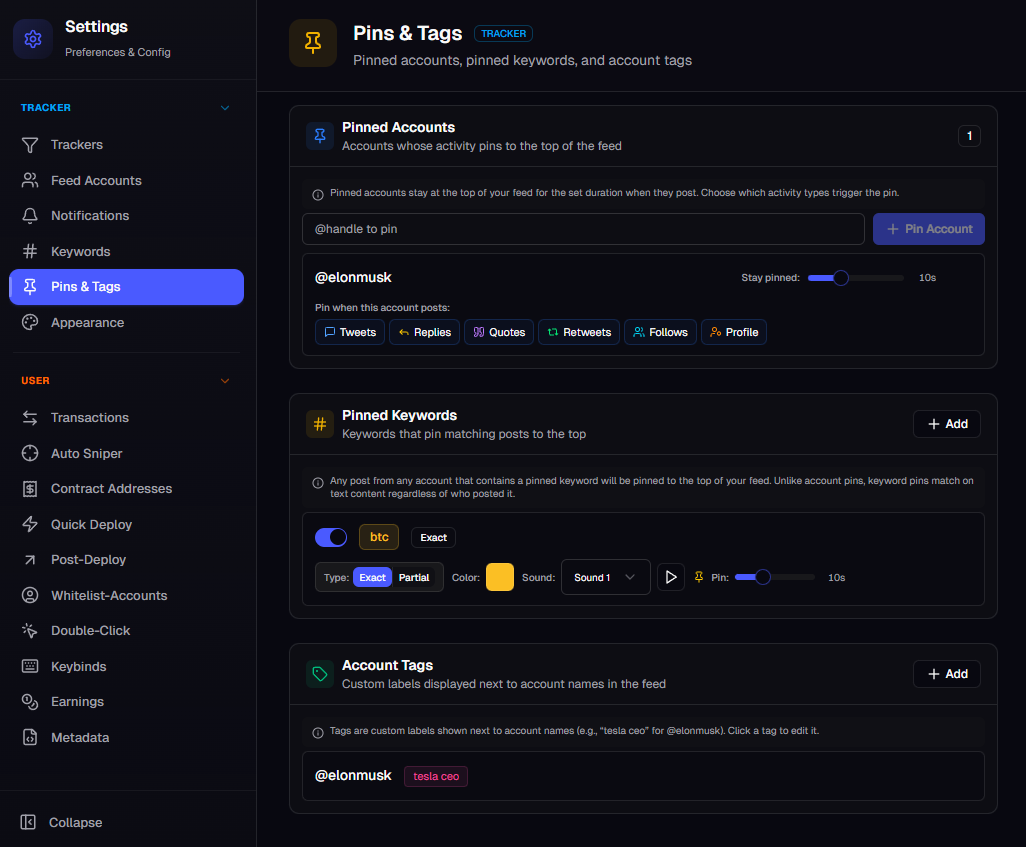Collapse the TRACKER sidebar section chevron
1026x847 pixels.
225,107
